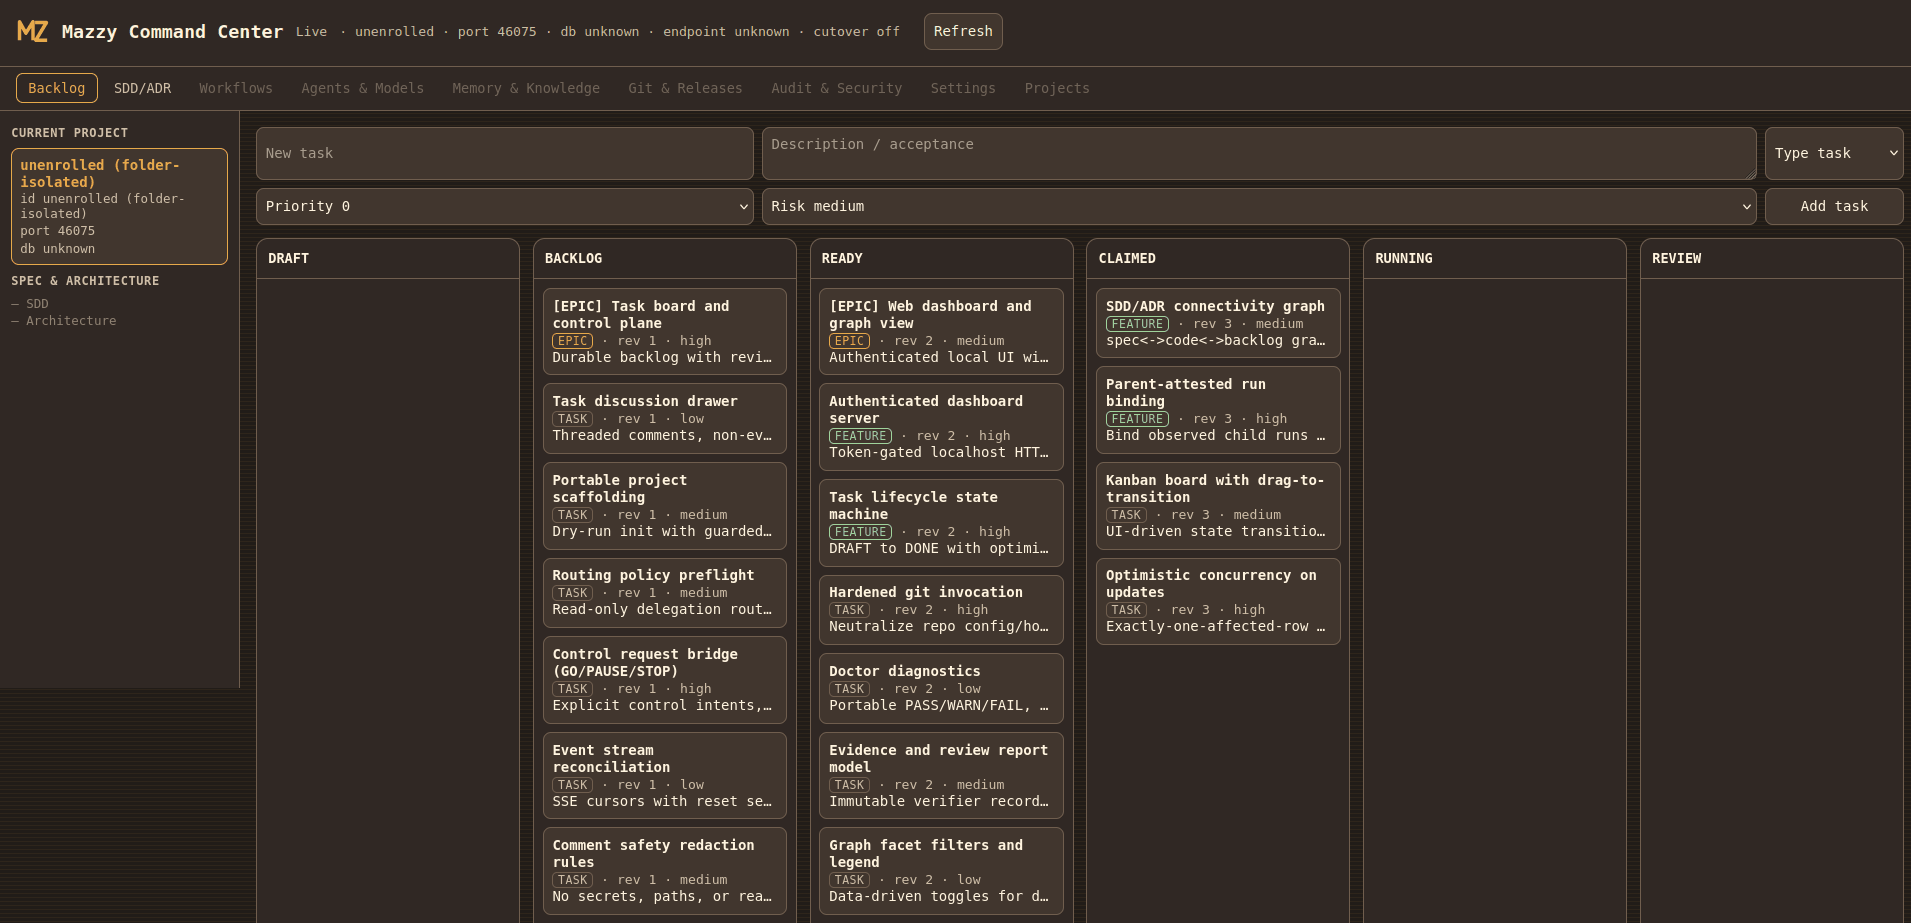The image size is (1911, 923).
Task: Click FEATURE badge on SDD/ADR connectivity graph
Action: 1137,324
